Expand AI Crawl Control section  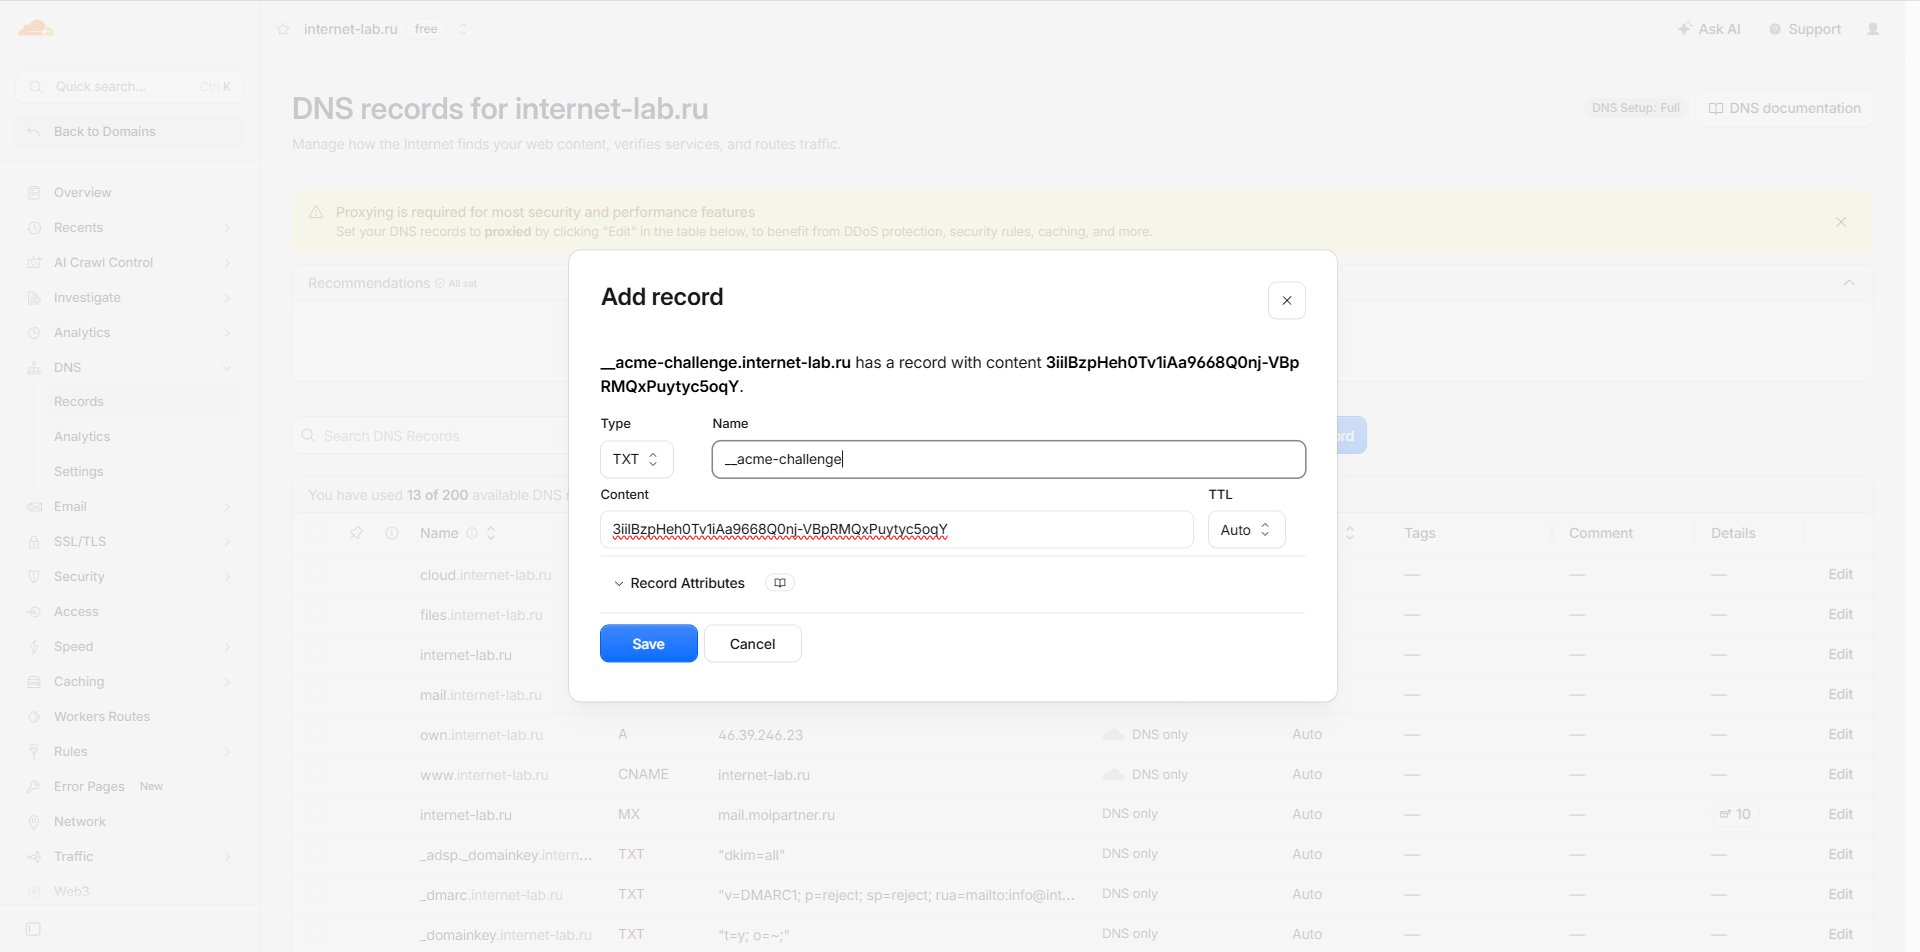tap(227, 263)
